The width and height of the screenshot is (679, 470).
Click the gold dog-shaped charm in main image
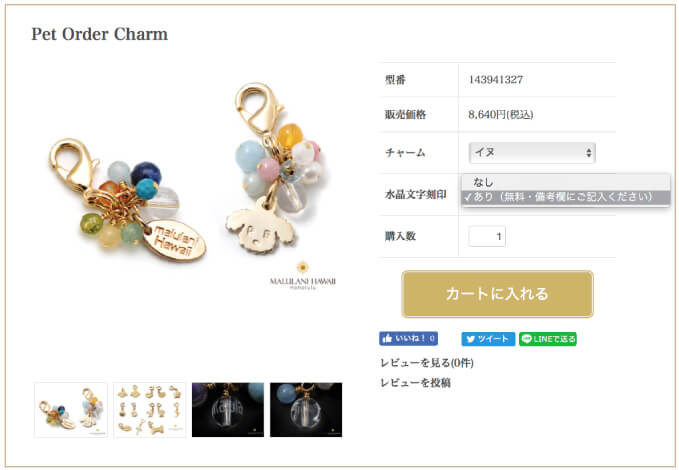[x=260, y=227]
